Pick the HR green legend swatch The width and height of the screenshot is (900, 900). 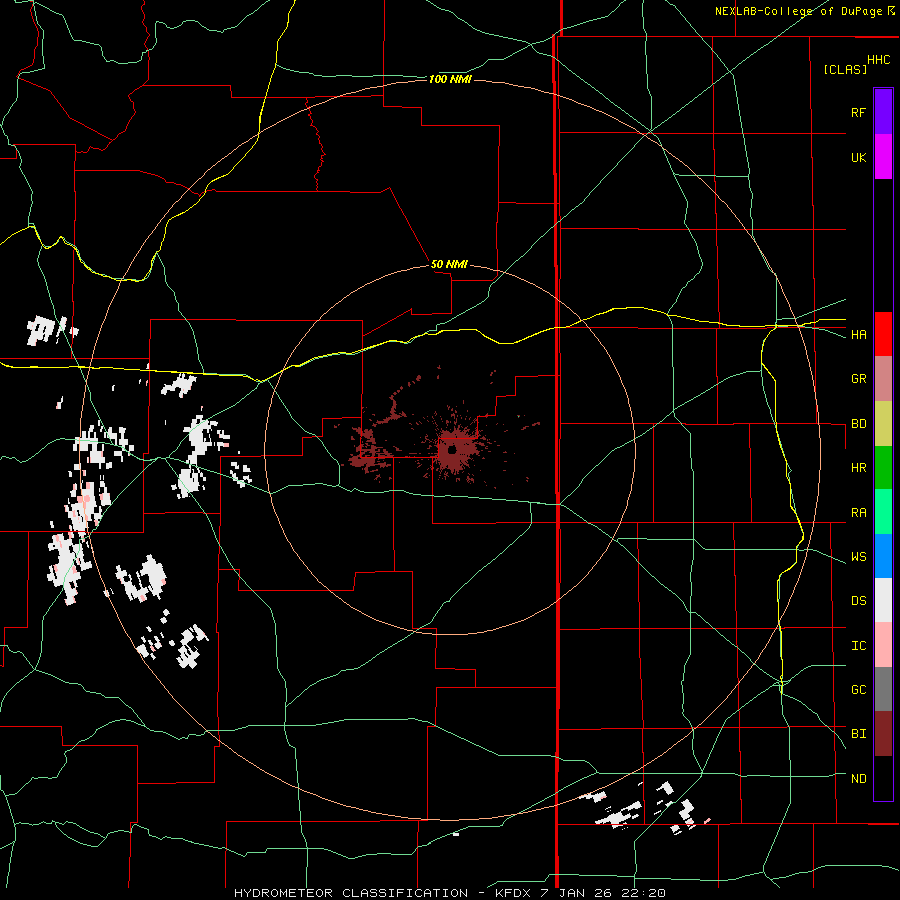click(883, 468)
